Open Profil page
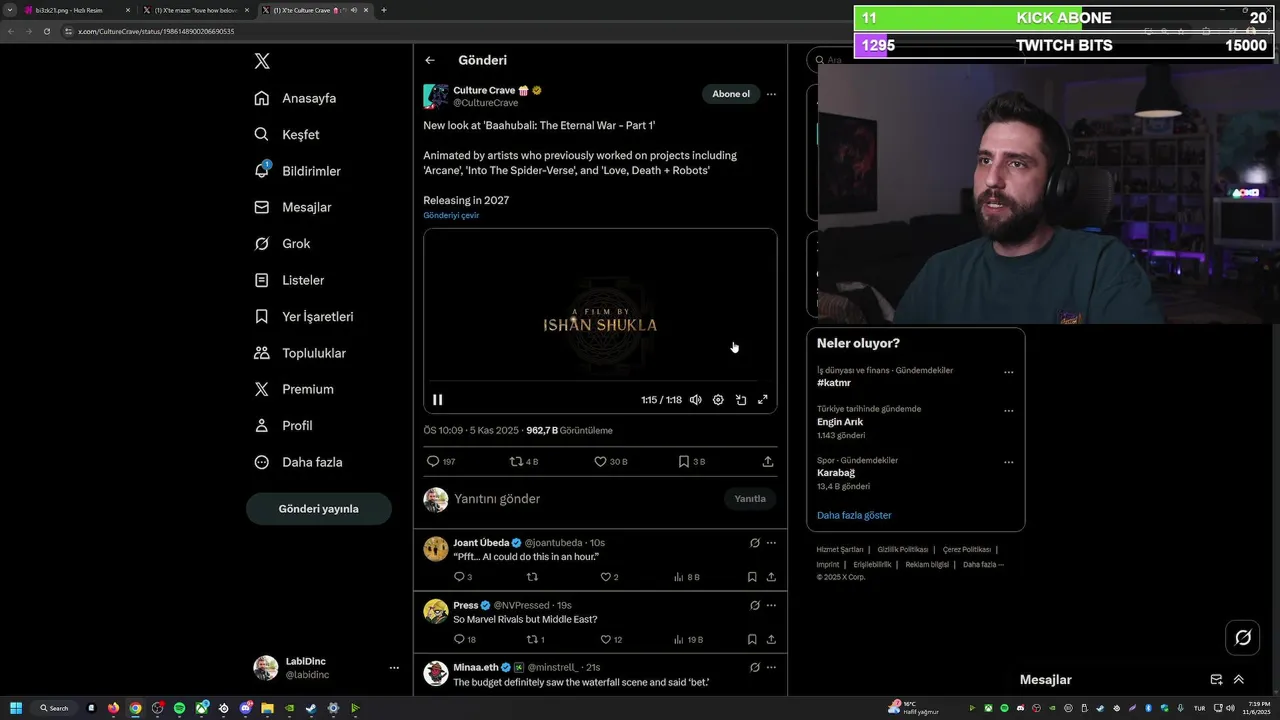Screen dimensions: 1280x720 (284, 425)
